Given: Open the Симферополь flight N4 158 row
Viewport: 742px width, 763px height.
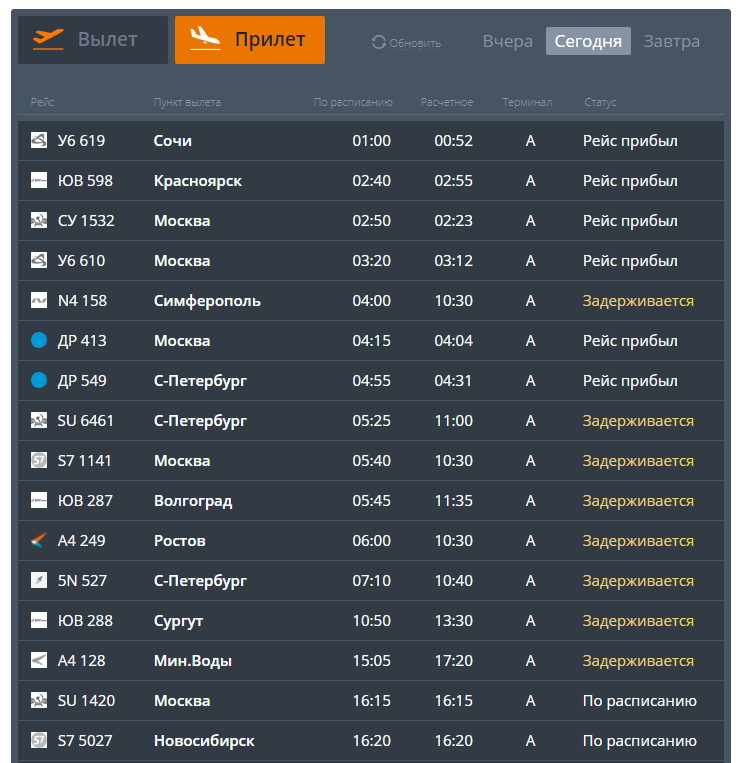Looking at the screenshot, I should click(207, 301).
